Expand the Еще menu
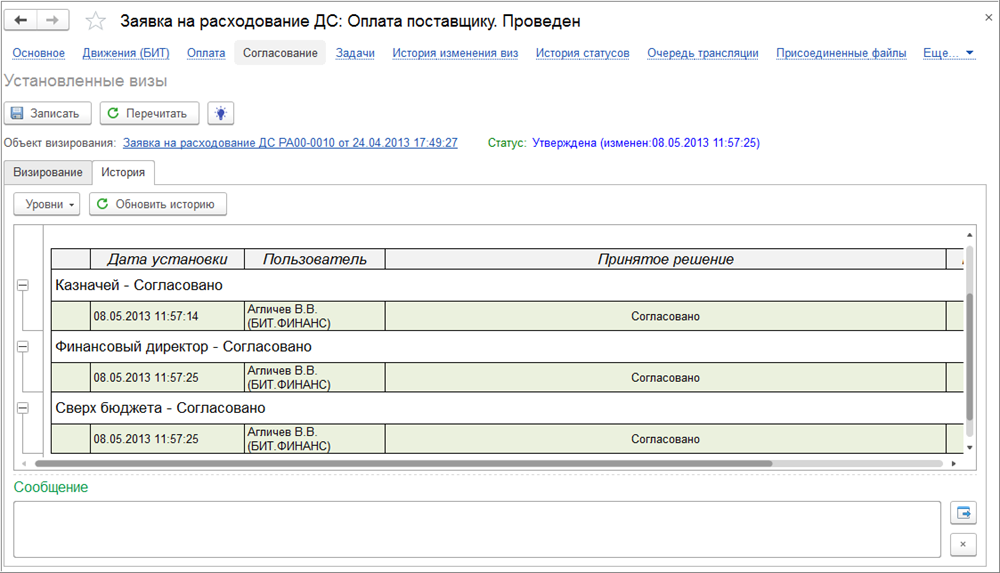 [948, 53]
